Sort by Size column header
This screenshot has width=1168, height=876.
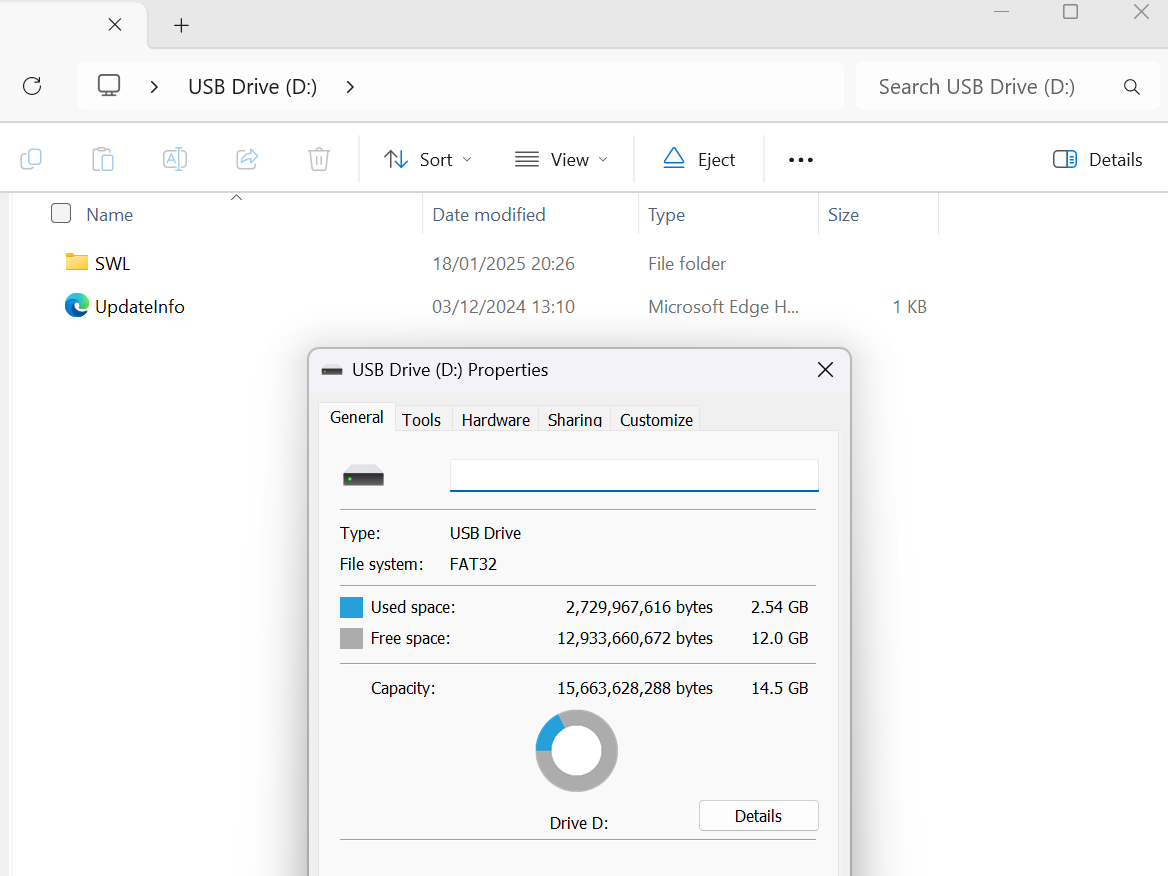pyautogui.click(x=843, y=215)
